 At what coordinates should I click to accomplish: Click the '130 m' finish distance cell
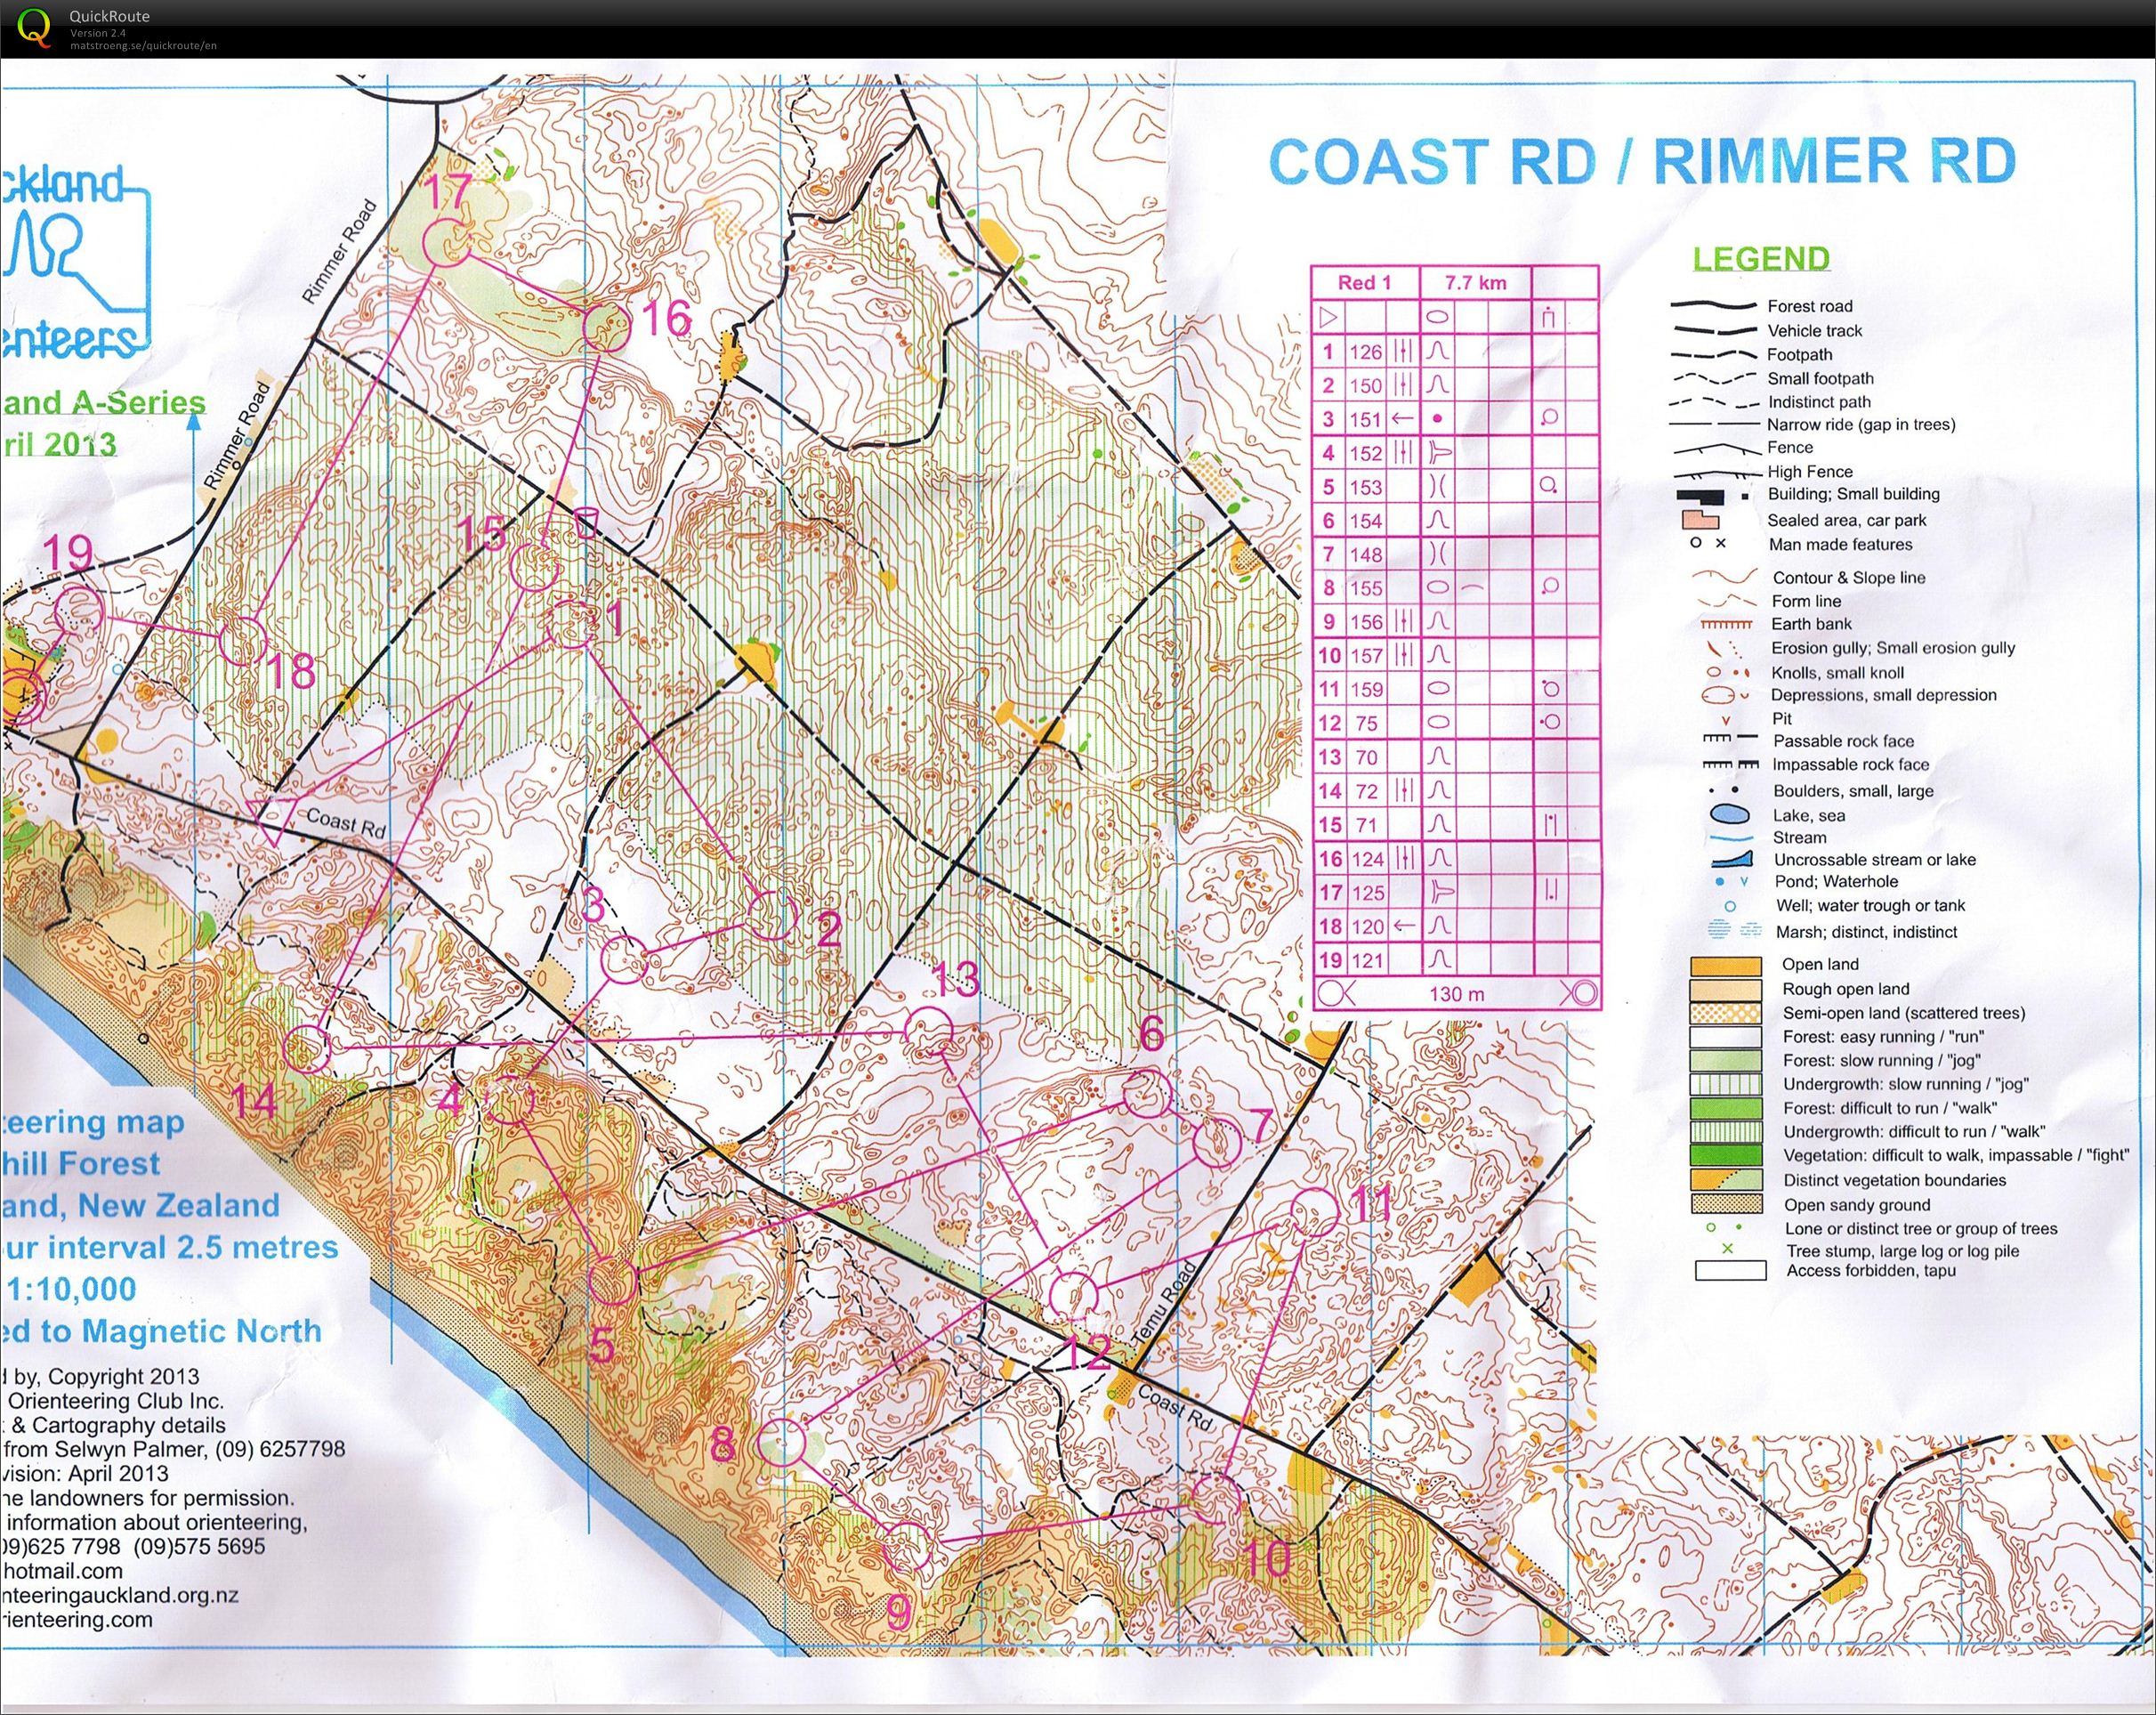pyautogui.click(x=1456, y=994)
